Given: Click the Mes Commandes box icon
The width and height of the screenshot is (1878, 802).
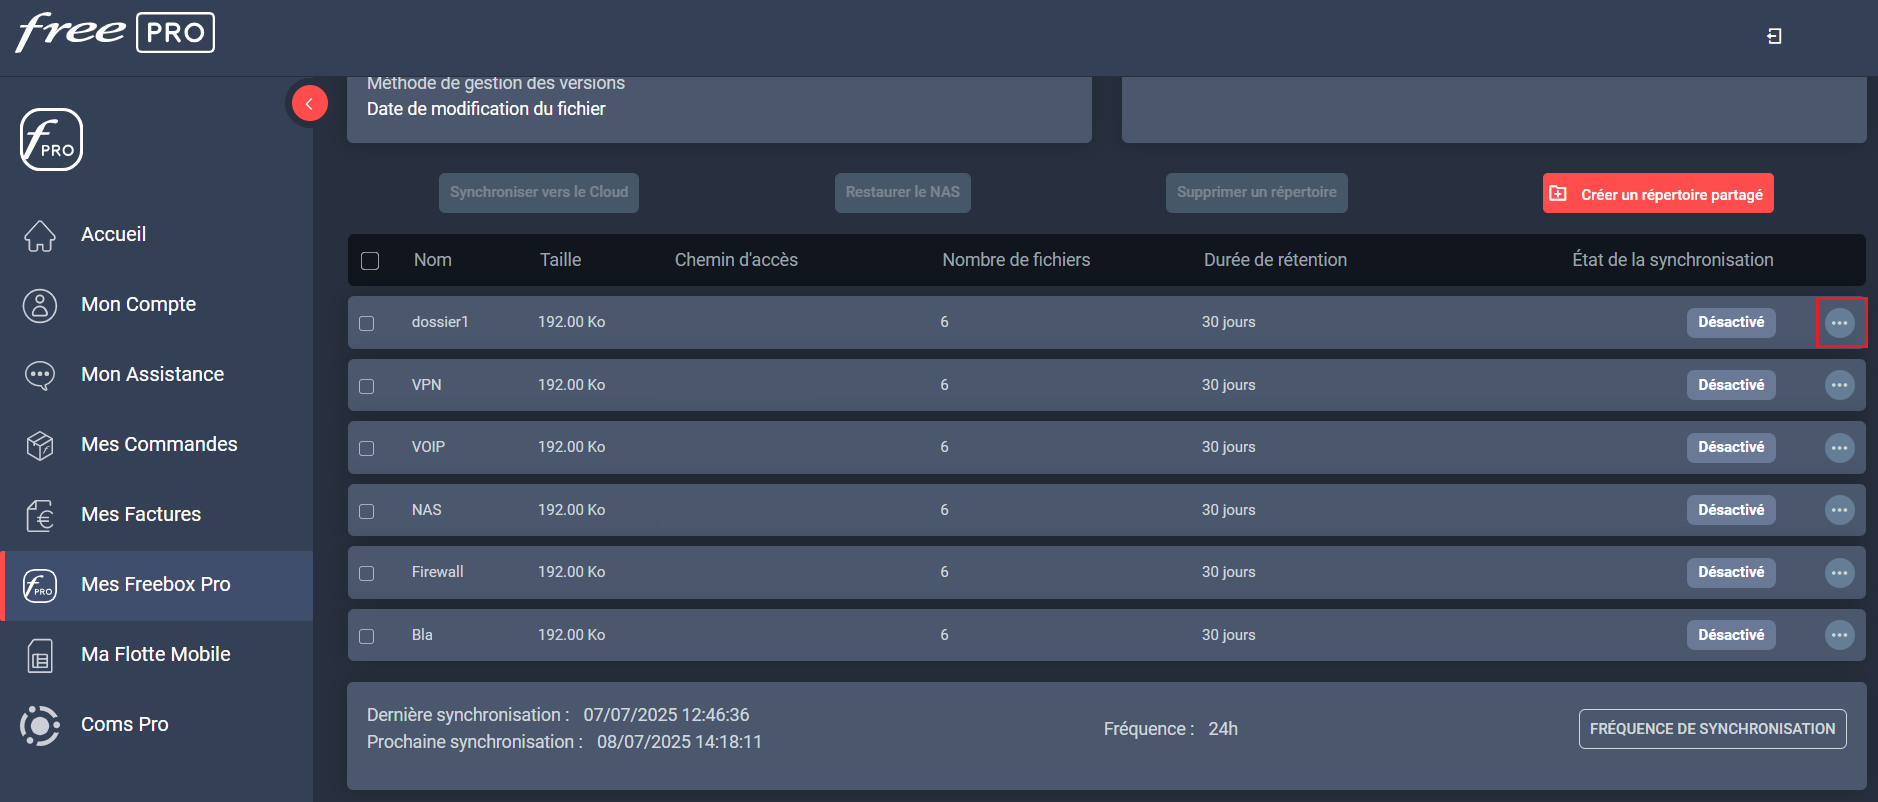Looking at the screenshot, I should pos(40,445).
